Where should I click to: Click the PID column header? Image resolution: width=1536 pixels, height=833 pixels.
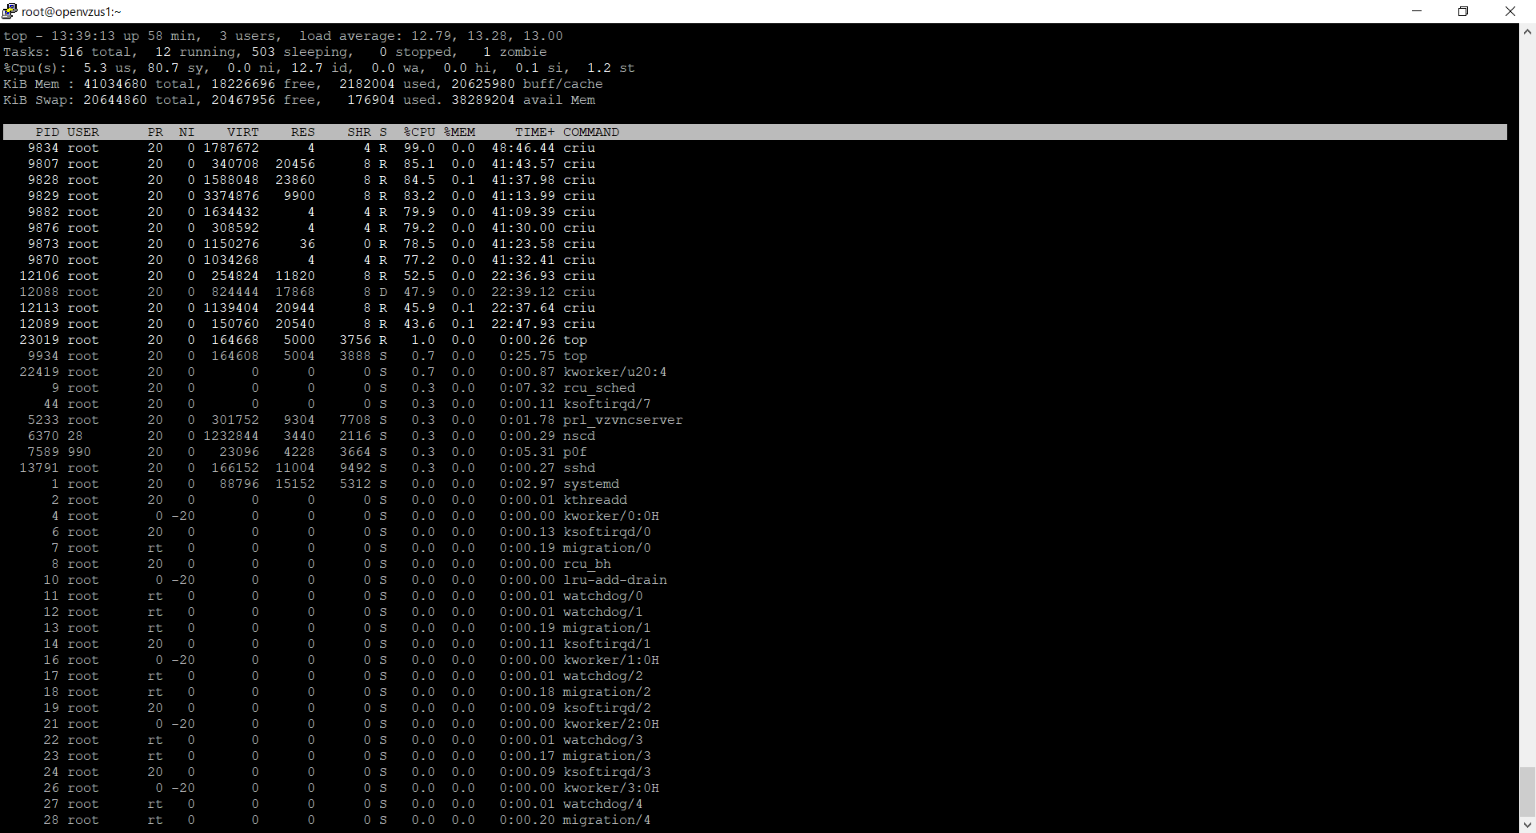click(47, 132)
